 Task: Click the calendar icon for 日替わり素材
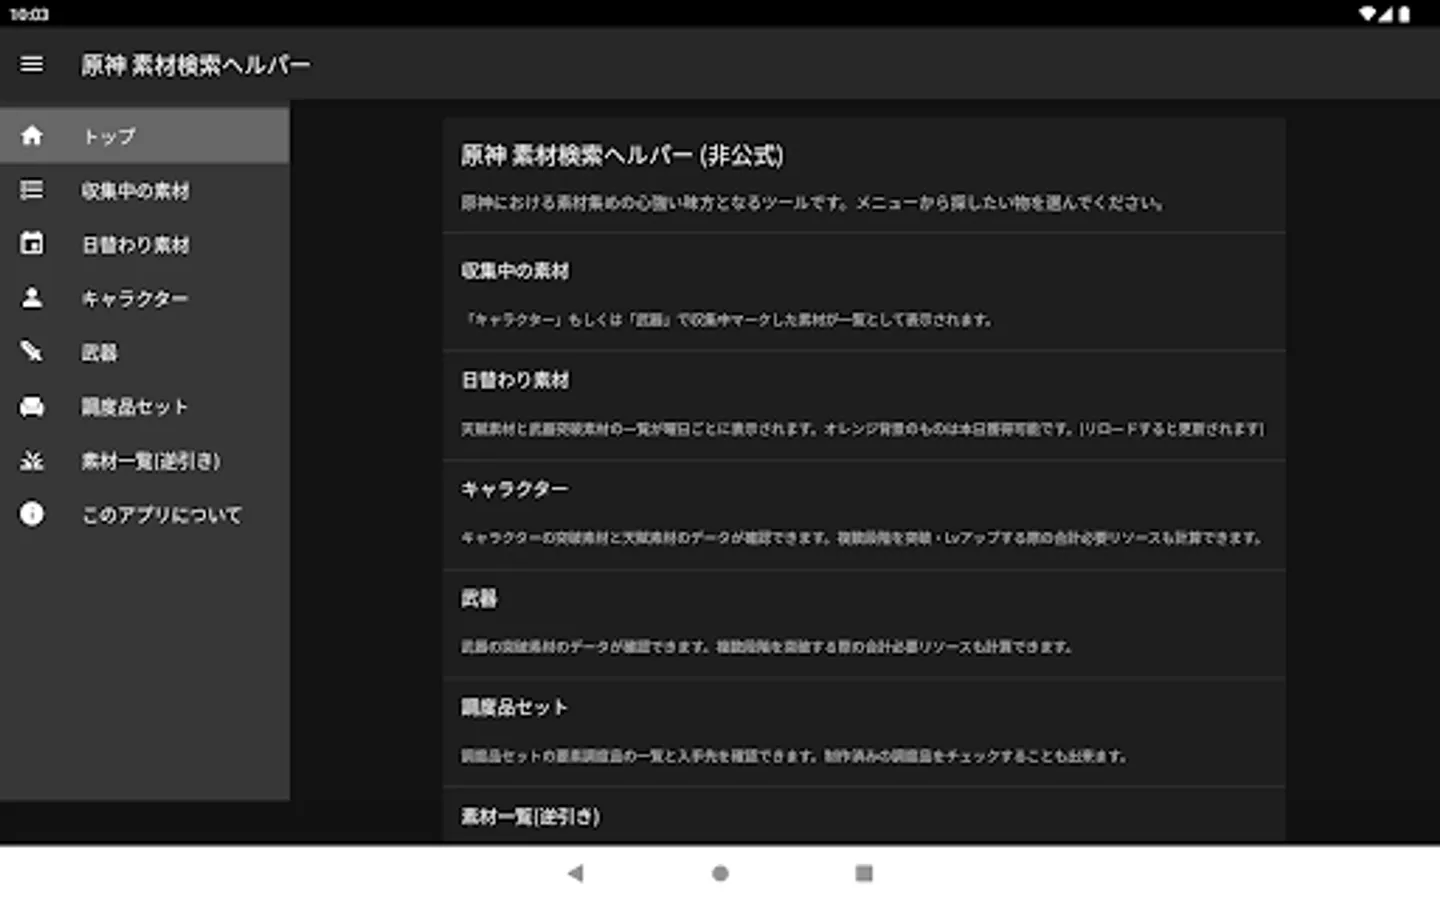32,243
